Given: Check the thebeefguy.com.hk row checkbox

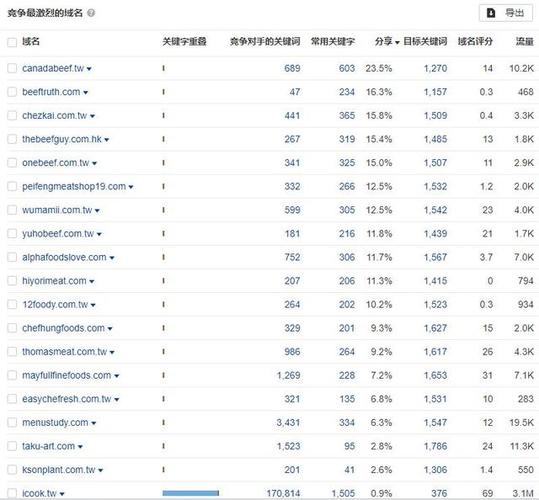Looking at the screenshot, I should click(x=12, y=139).
